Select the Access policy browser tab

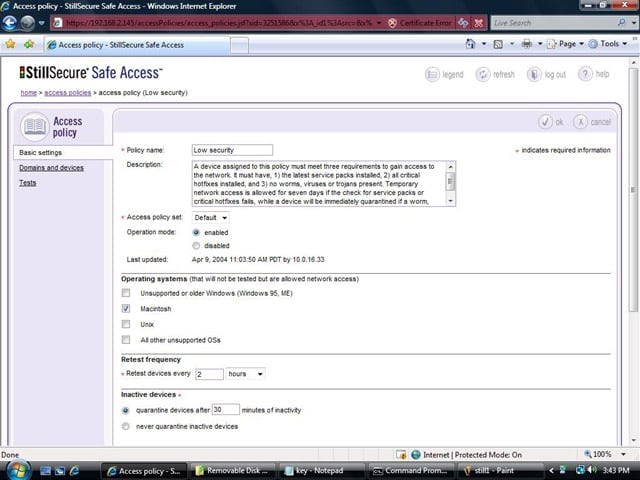pyautogui.click(x=137, y=45)
